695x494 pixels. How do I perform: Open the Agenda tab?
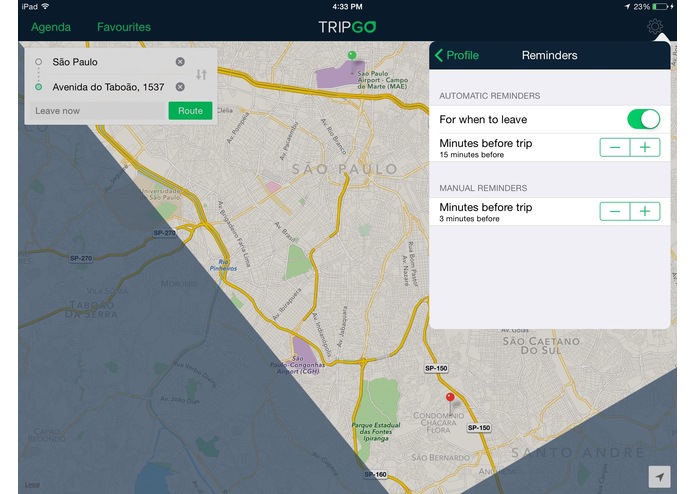pos(51,27)
